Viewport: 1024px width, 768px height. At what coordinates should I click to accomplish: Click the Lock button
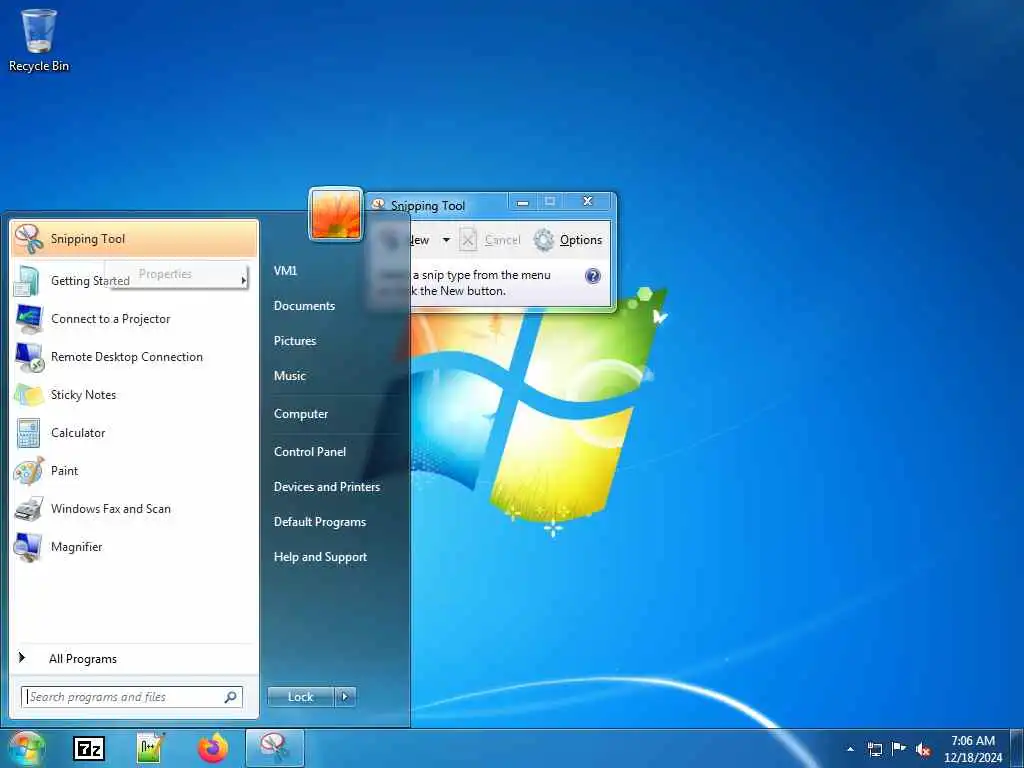[x=301, y=697]
